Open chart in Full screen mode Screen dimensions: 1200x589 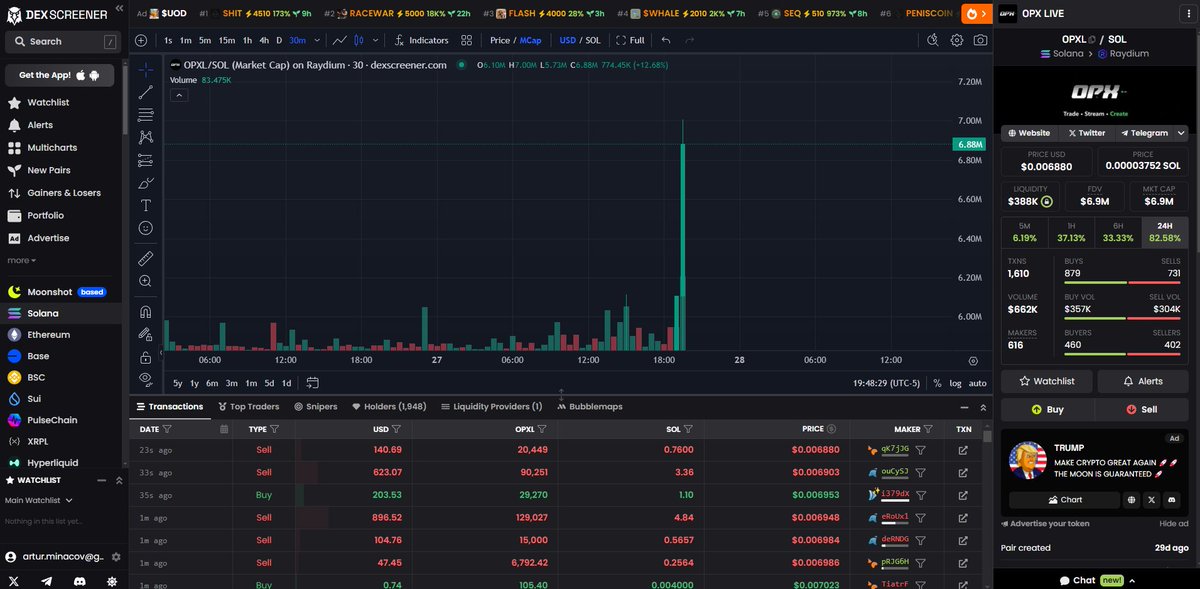click(x=630, y=40)
